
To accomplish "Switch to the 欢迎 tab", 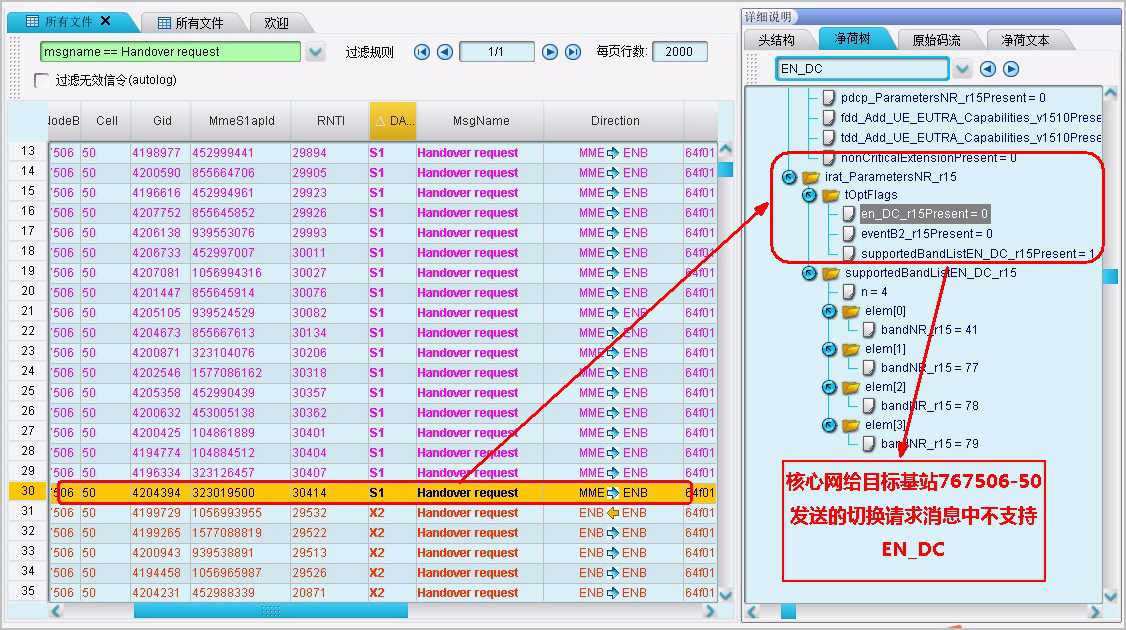I will [269, 23].
